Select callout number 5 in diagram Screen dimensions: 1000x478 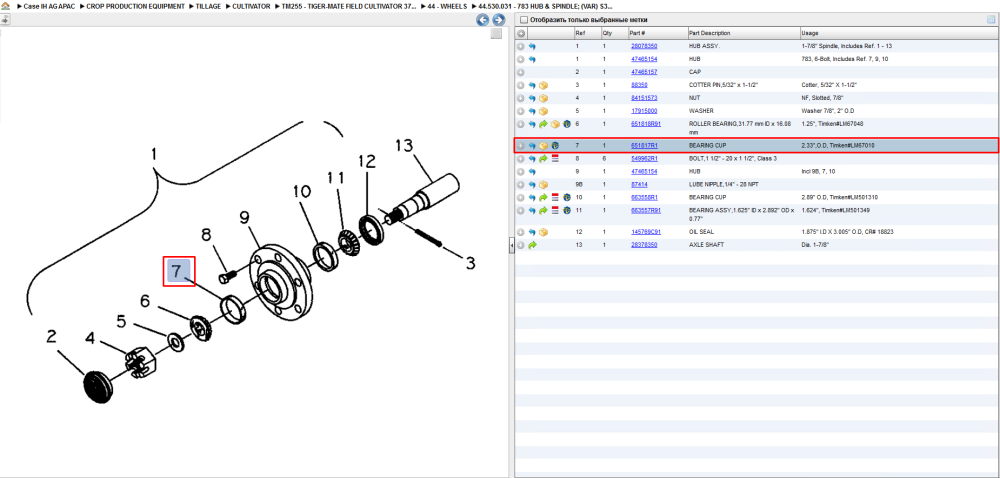point(121,322)
